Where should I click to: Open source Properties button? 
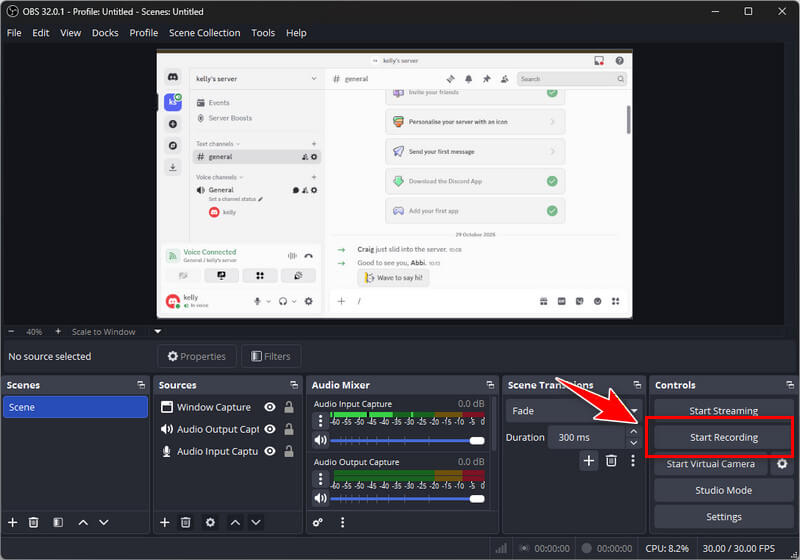(x=197, y=356)
